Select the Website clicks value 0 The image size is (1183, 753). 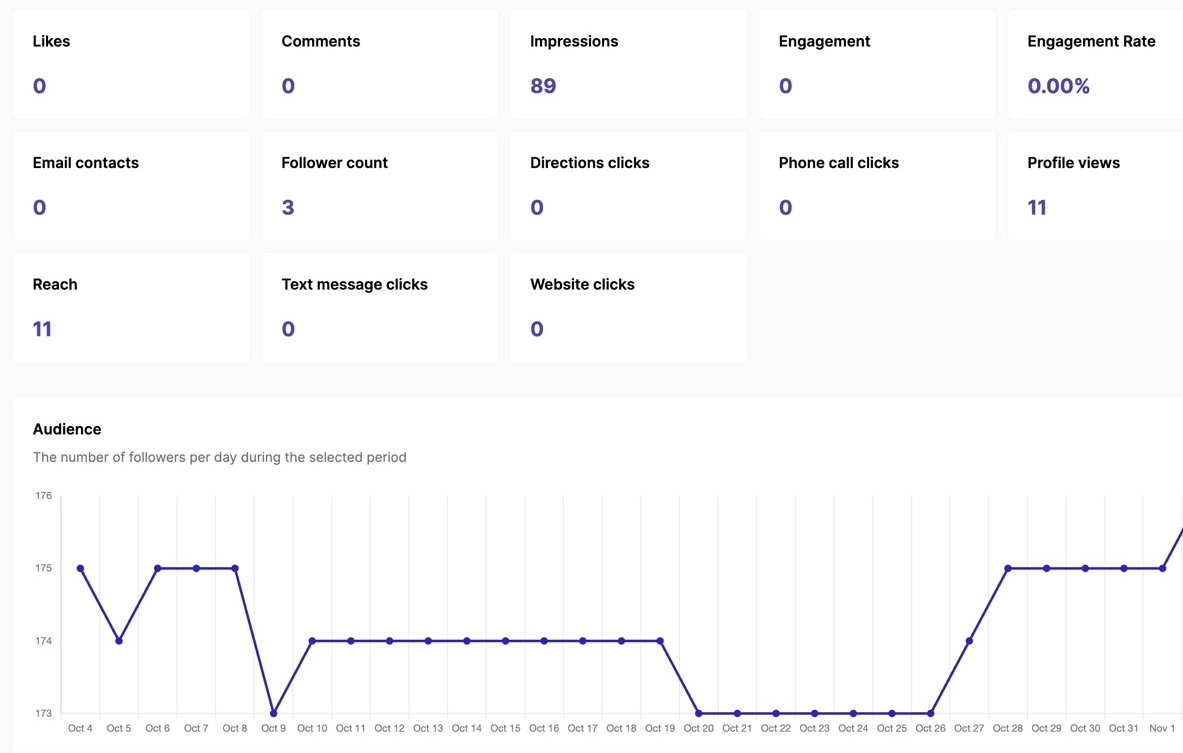536,329
